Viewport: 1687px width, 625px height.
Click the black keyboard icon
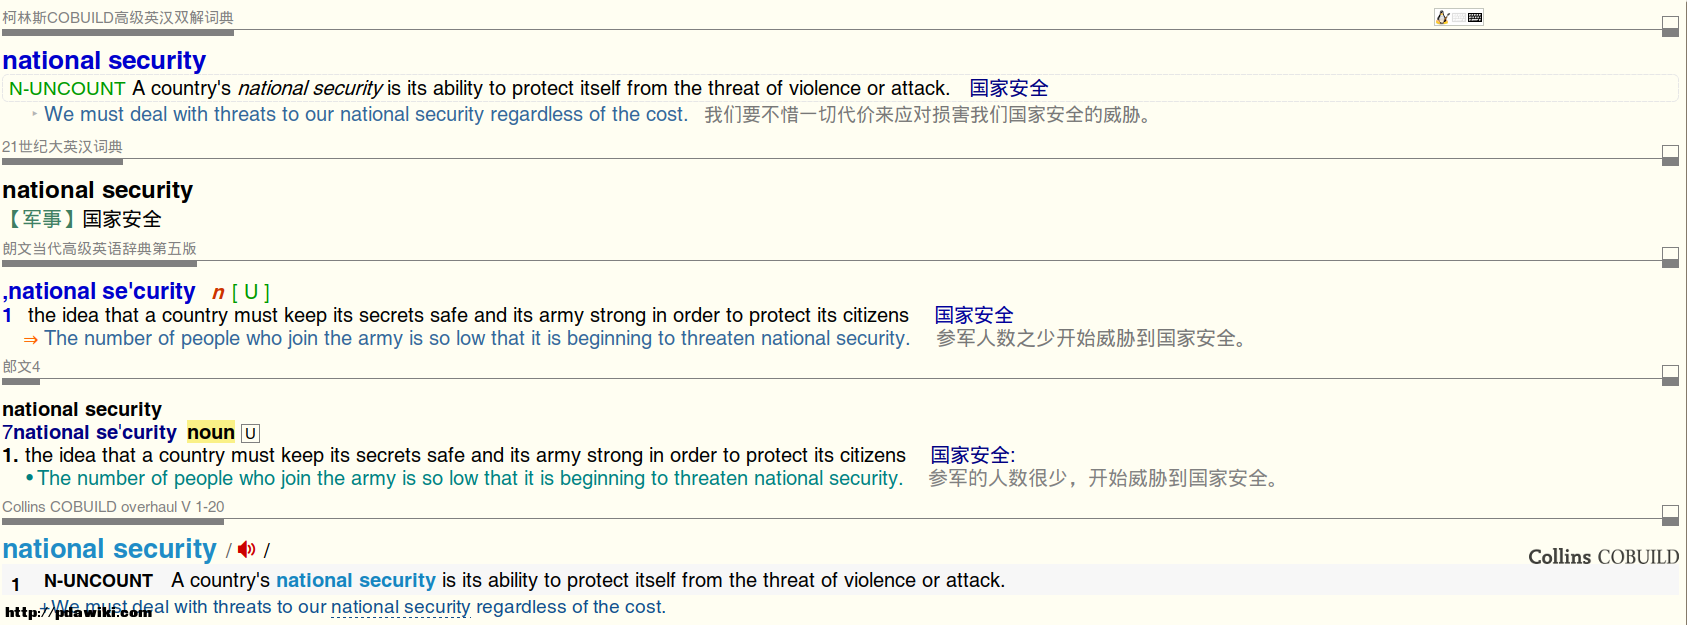(1475, 17)
